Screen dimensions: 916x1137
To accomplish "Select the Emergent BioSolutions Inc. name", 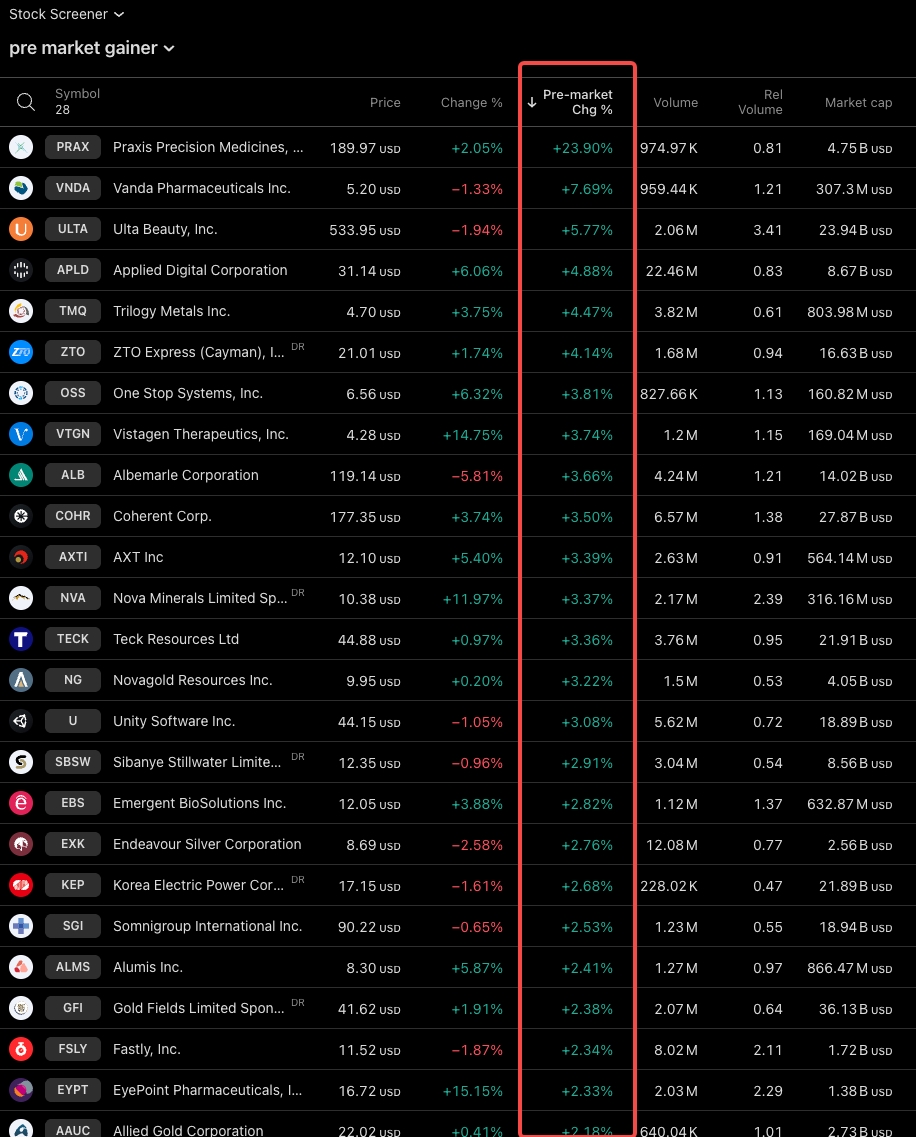I will [x=199, y=803].
